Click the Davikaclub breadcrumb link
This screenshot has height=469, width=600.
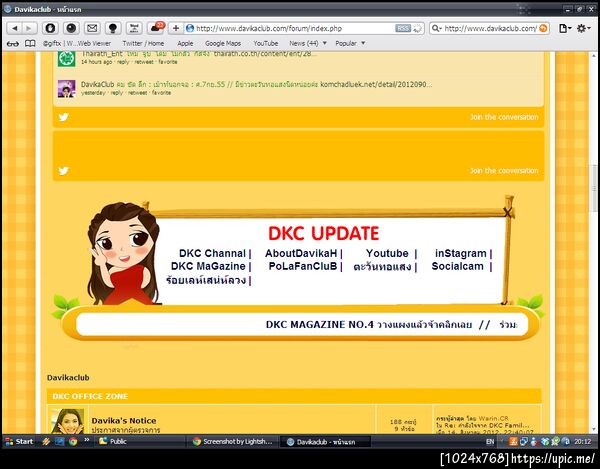click(68, 378)
